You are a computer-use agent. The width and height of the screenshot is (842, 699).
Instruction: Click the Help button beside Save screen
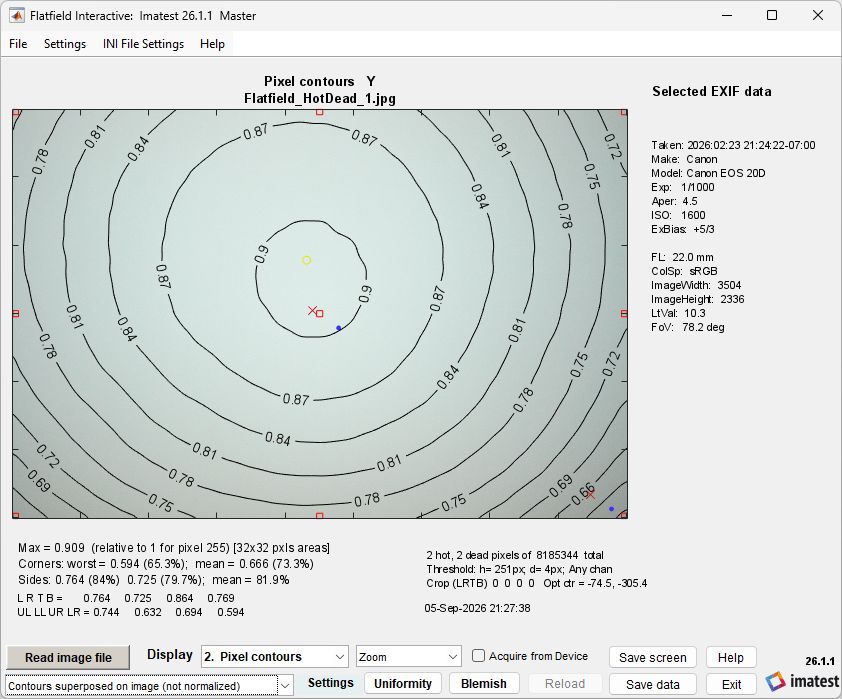(731, 657)
